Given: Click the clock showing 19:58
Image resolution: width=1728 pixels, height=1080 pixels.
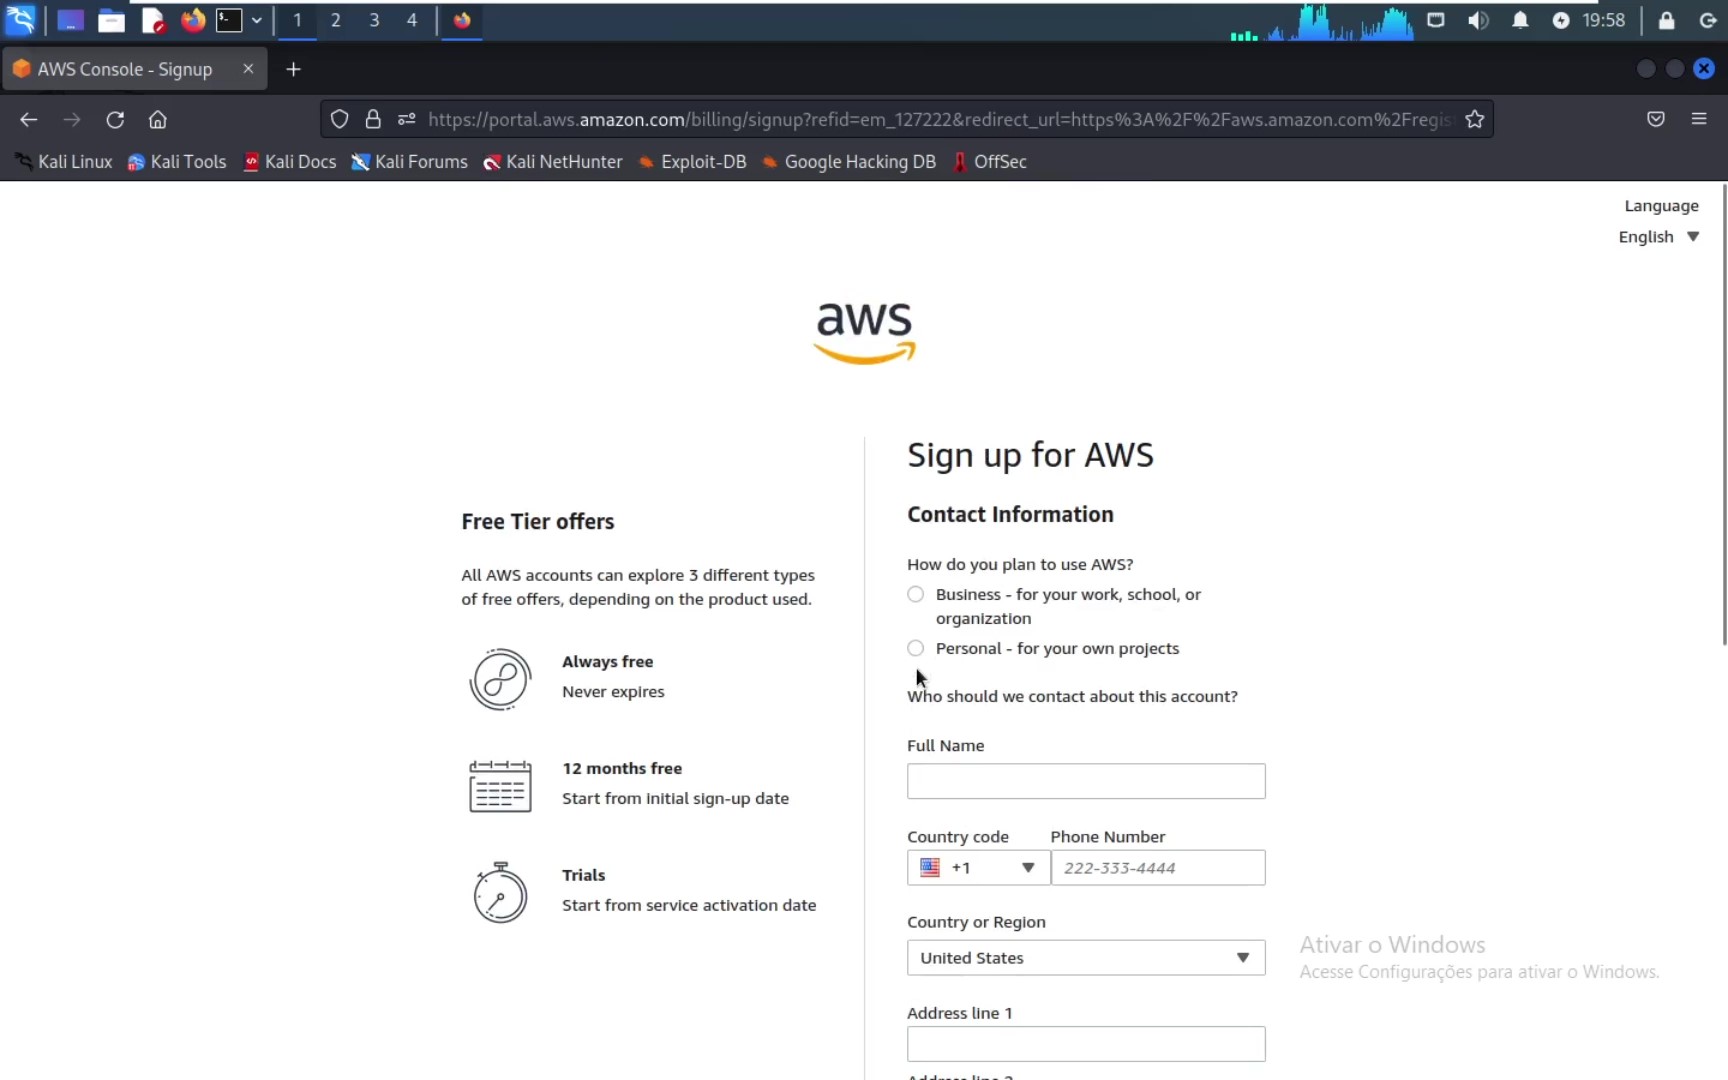Looking at the screenshot, I should pos(1604,20).
